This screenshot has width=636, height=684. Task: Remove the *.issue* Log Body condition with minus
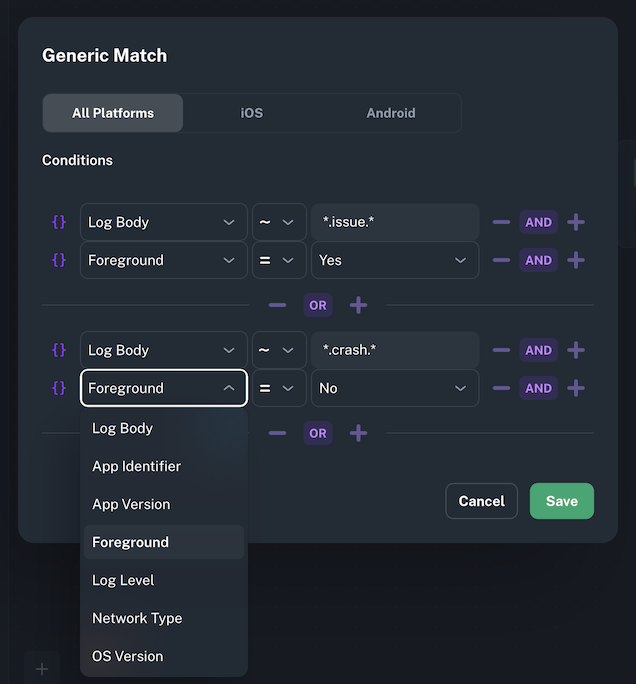click(x=502, y=222)
